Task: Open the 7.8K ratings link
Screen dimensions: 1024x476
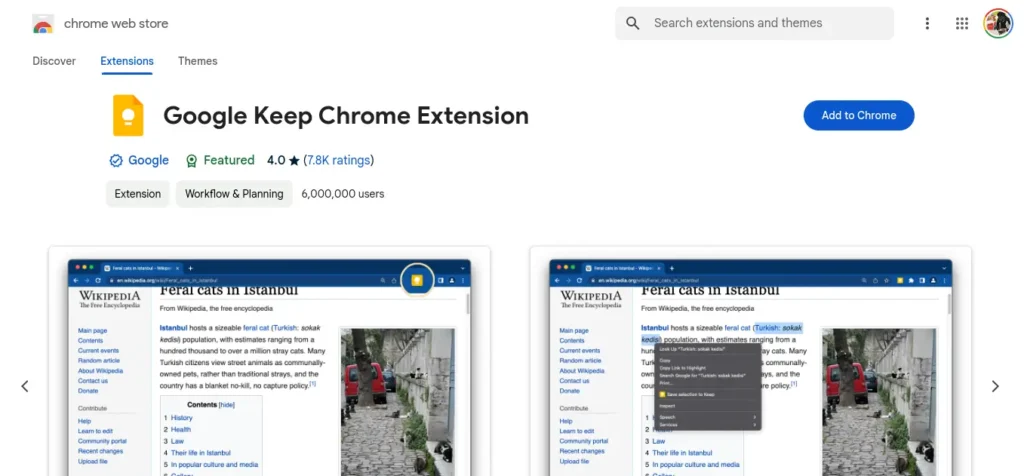Action: tap(338, 161)
